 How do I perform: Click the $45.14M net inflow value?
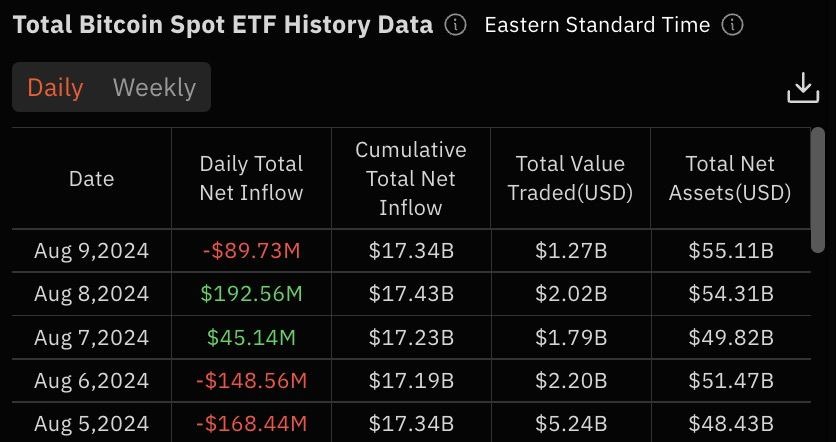251,337
